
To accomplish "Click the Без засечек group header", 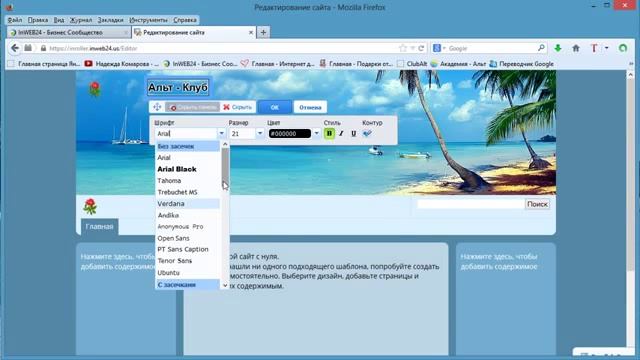I will [x=187, y=146].
